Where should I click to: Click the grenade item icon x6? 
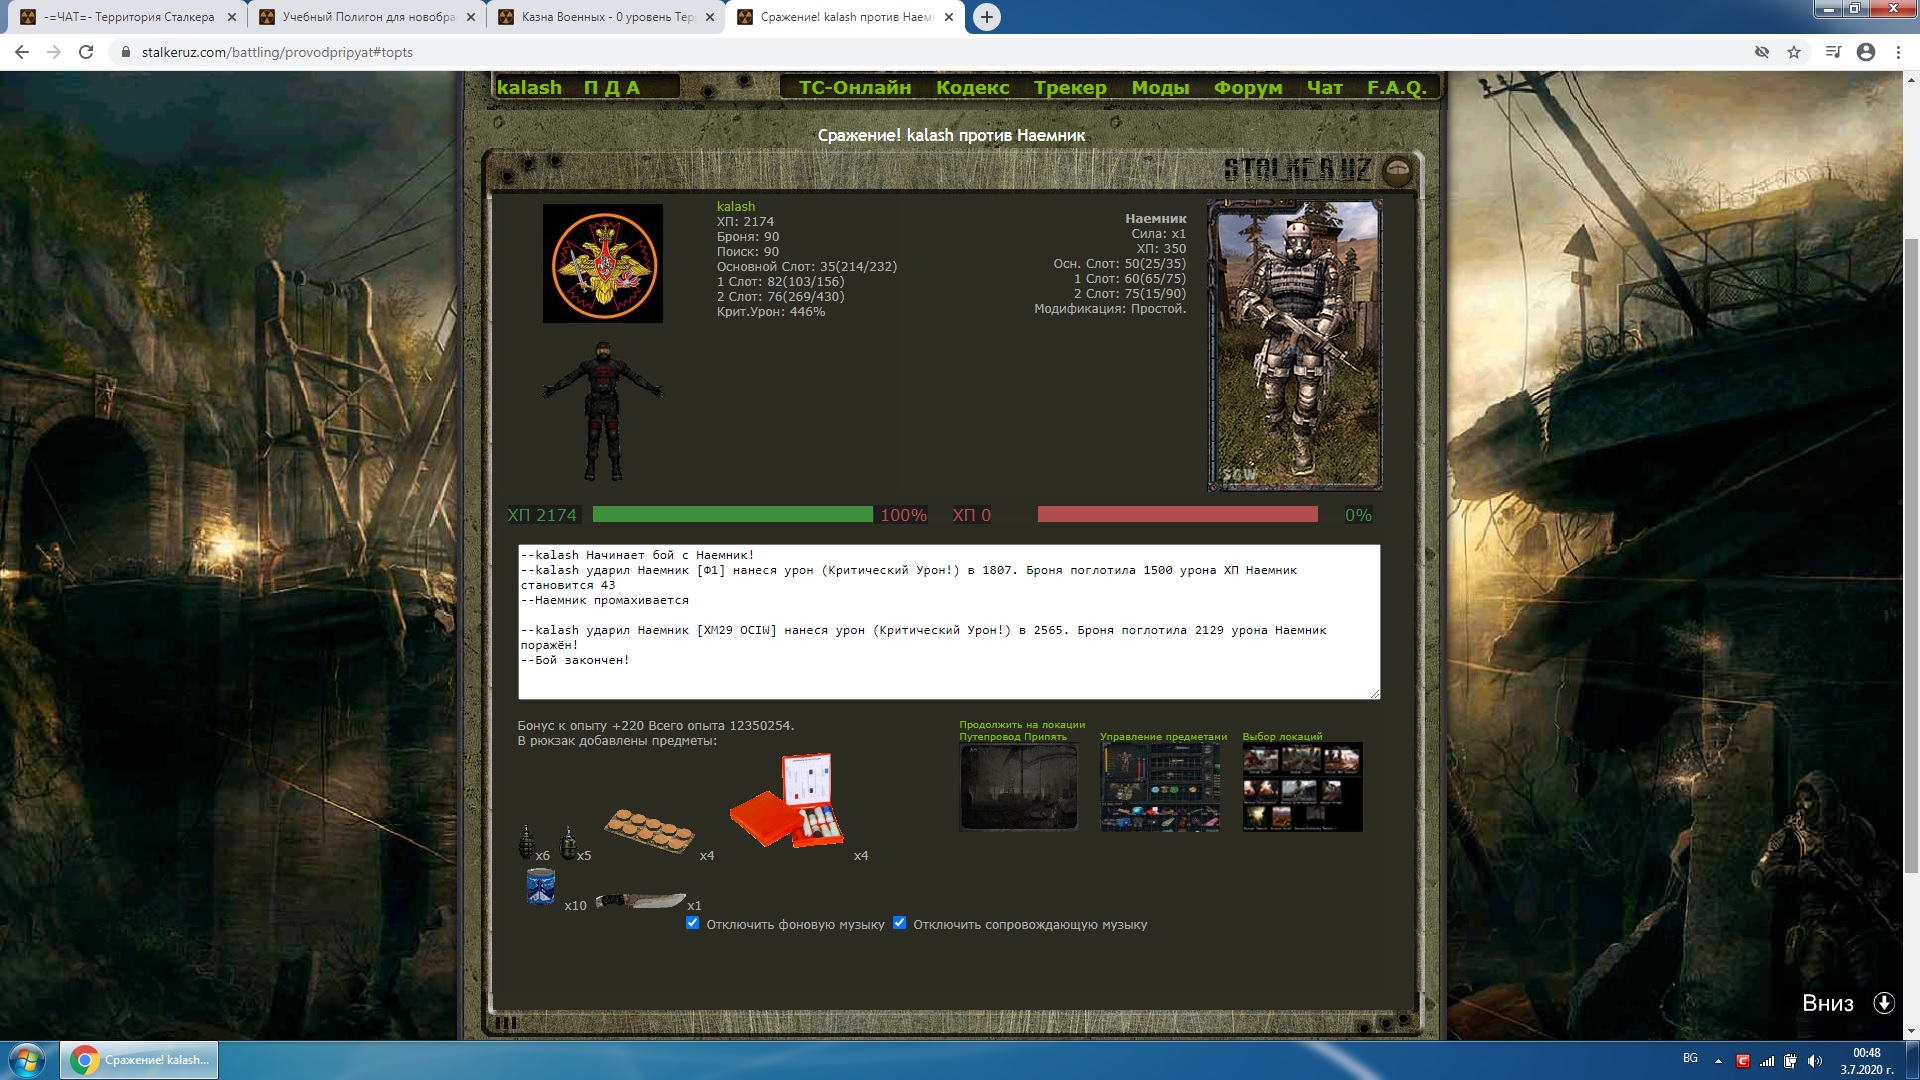tap(527, 843)
